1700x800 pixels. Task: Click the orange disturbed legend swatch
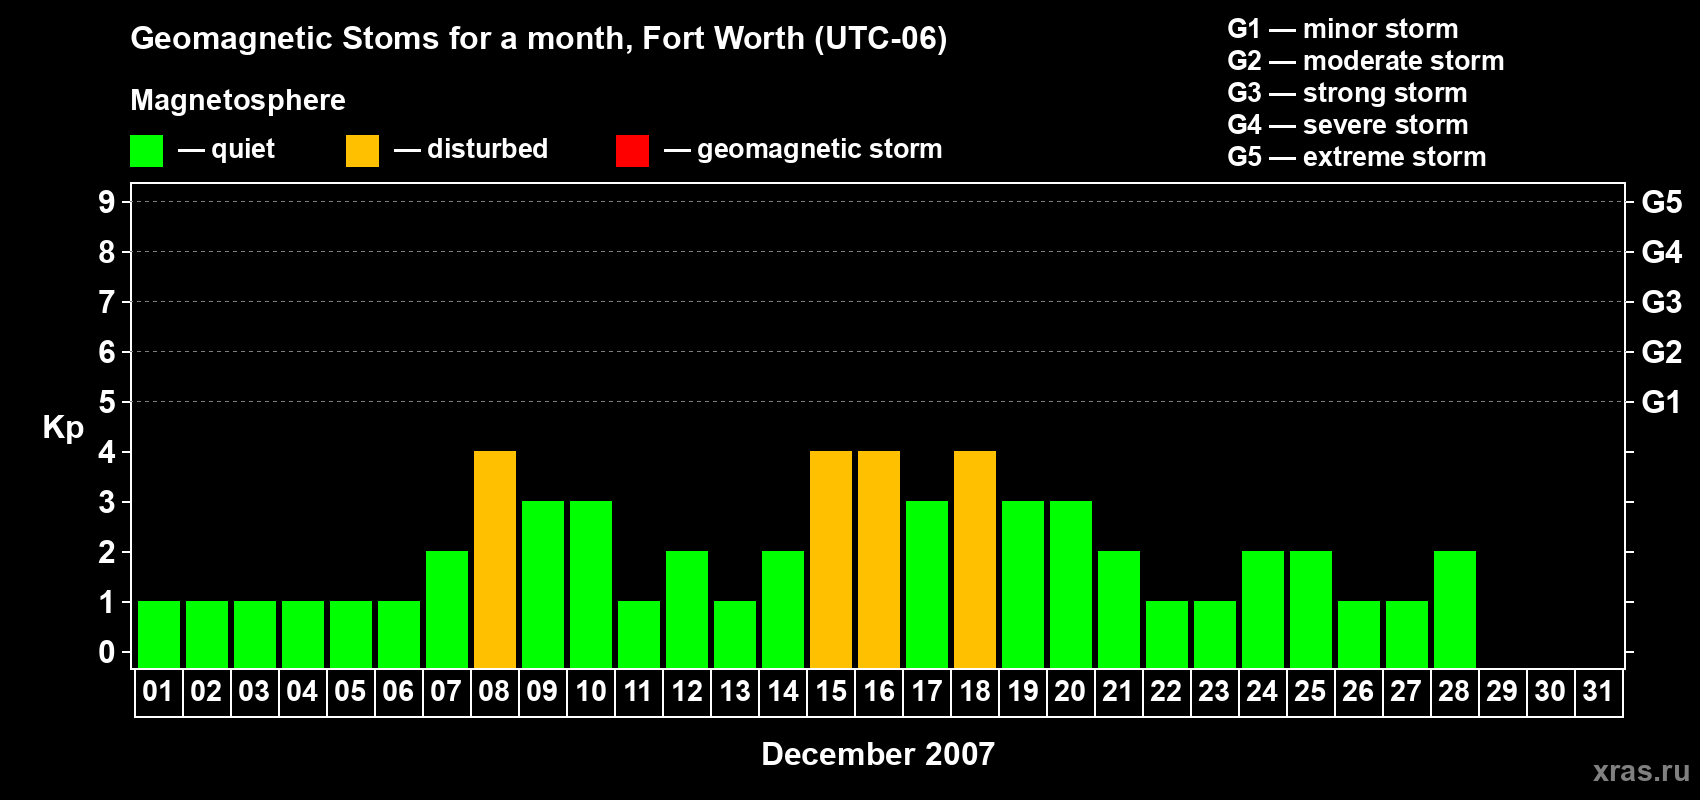tap(362, 151)
